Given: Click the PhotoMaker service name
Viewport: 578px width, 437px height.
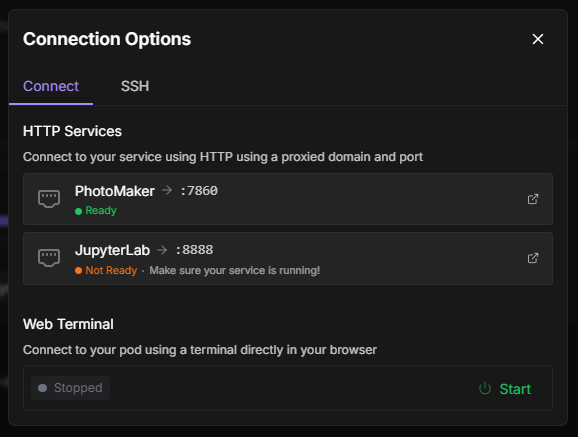Looking at the screenshot, I should pos(115,191).
